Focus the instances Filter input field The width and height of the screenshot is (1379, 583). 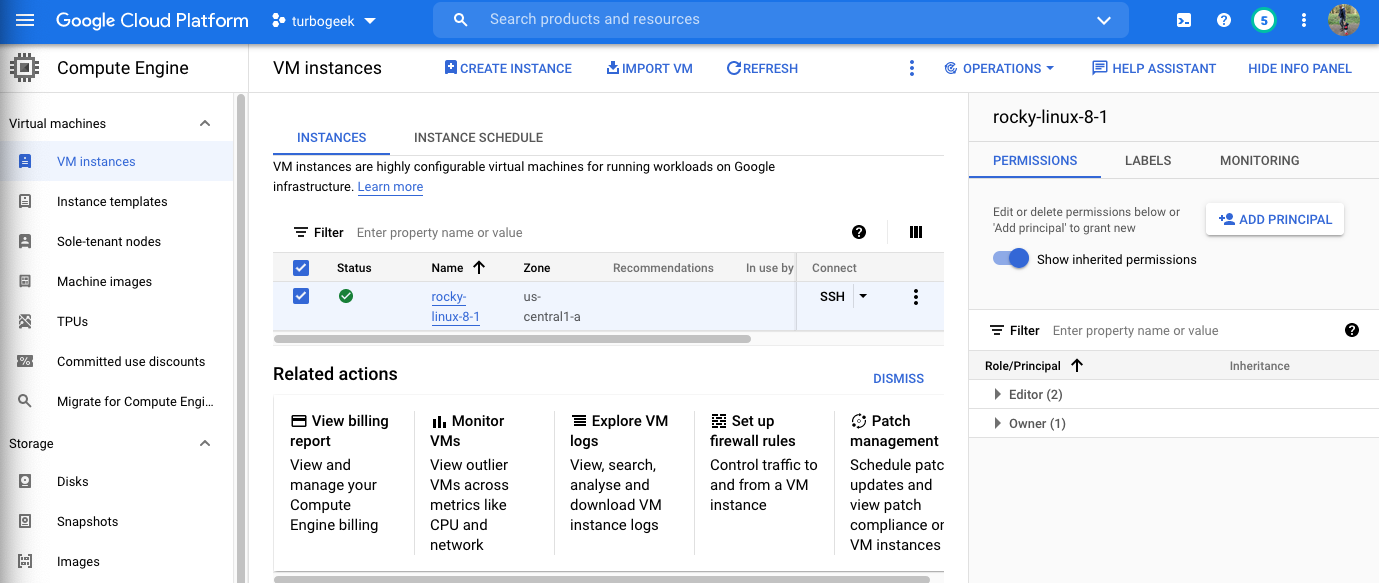pyautogui.click(x=595, y=232)
